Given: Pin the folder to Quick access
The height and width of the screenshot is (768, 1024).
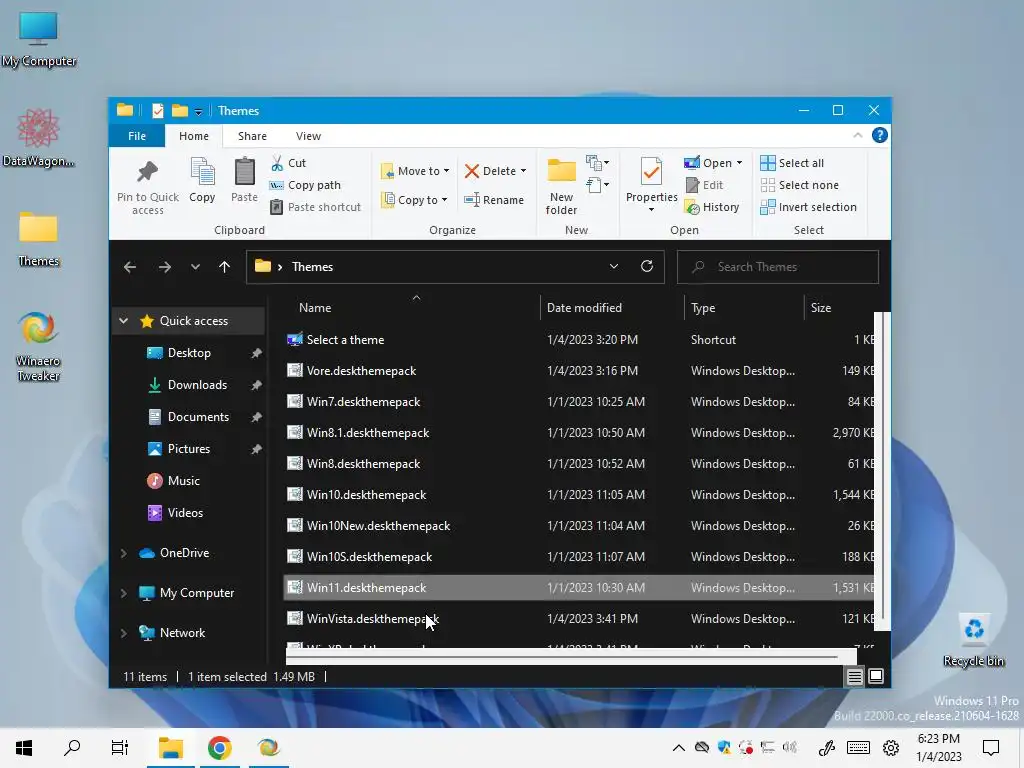Looking at the screenshot, I should [x=148, y=187].
